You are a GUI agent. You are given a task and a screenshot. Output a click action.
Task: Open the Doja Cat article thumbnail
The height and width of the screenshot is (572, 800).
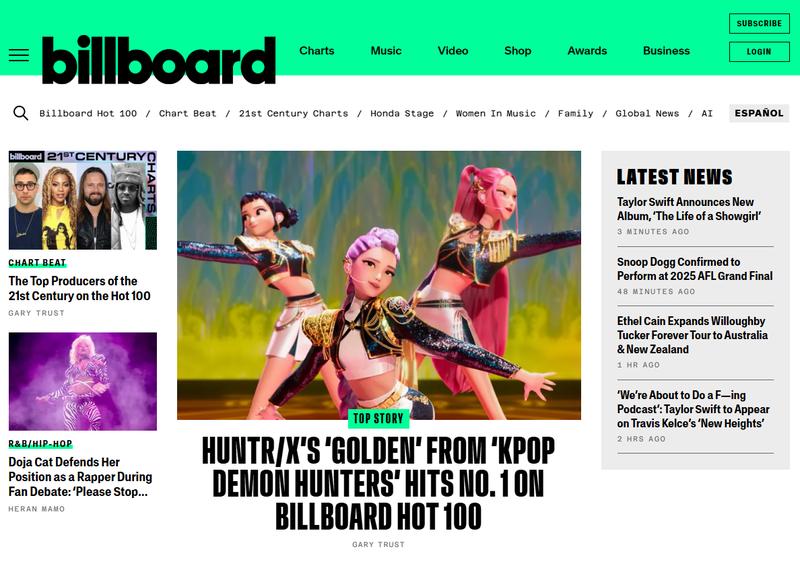(x=83, y=381)
